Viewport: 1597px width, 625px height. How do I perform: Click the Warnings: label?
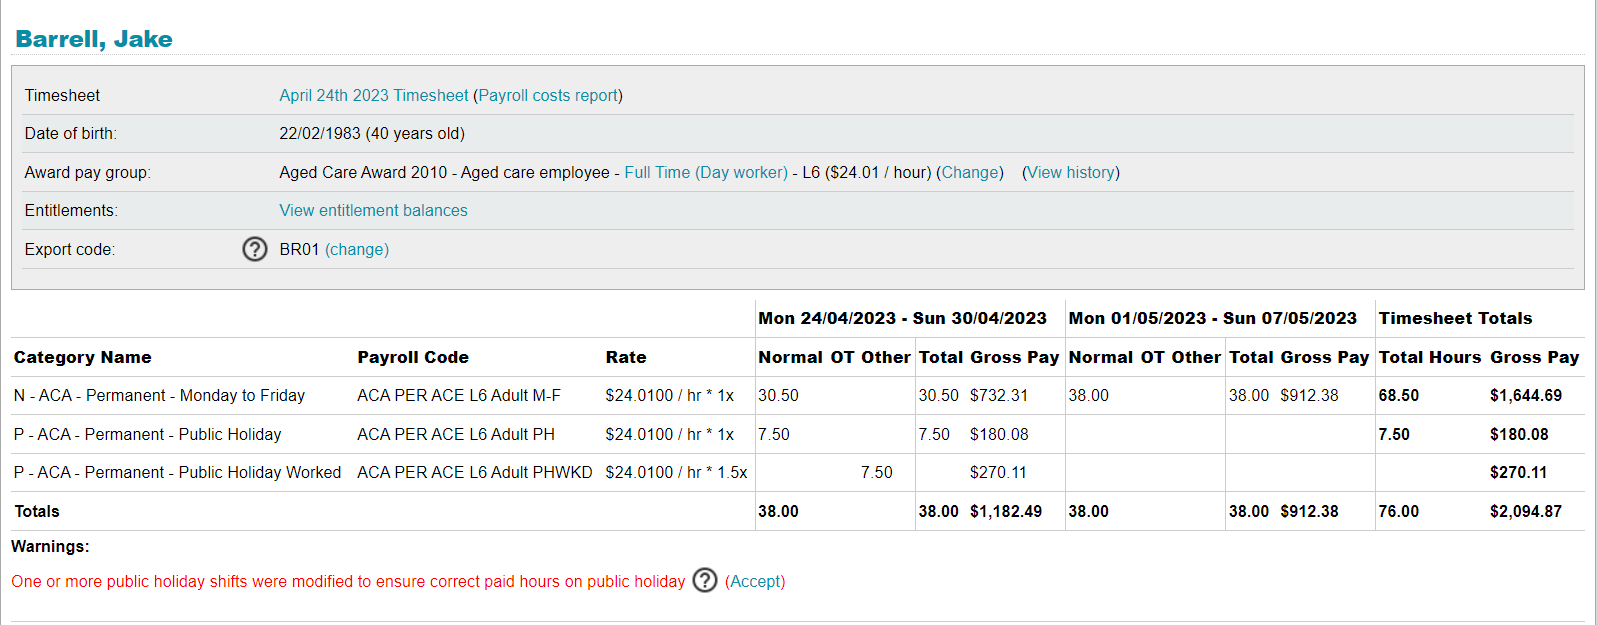click(x=50, y=546)
